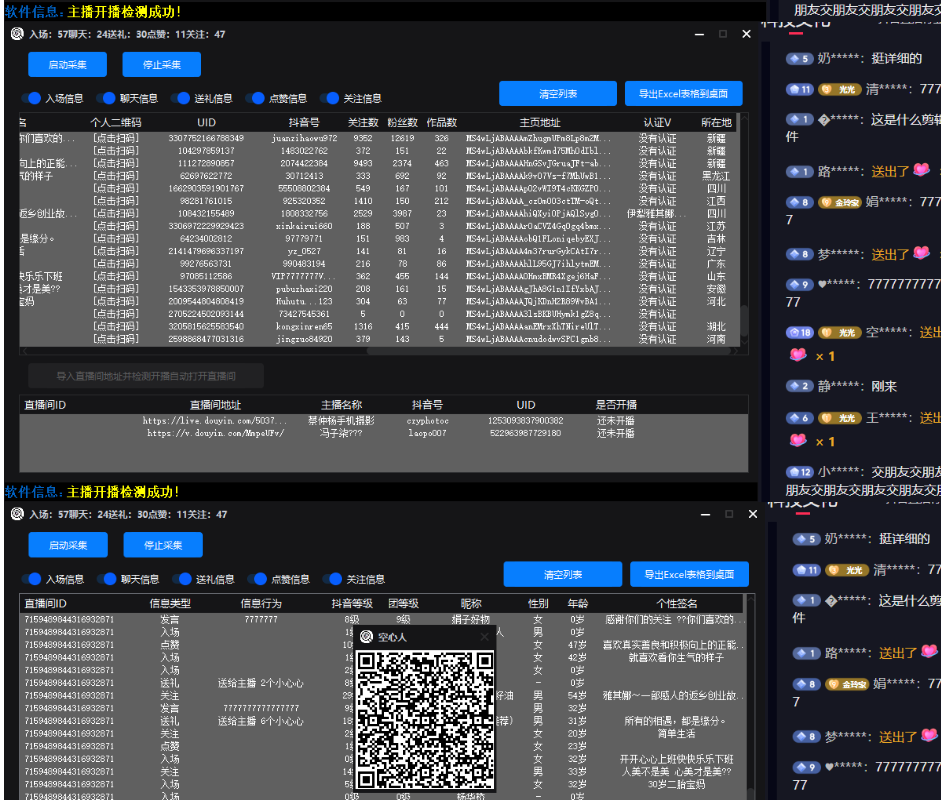Screen dimensions: 941x800
Task: Sort by the 粉丝数 column header
Action: click(401, 122)
